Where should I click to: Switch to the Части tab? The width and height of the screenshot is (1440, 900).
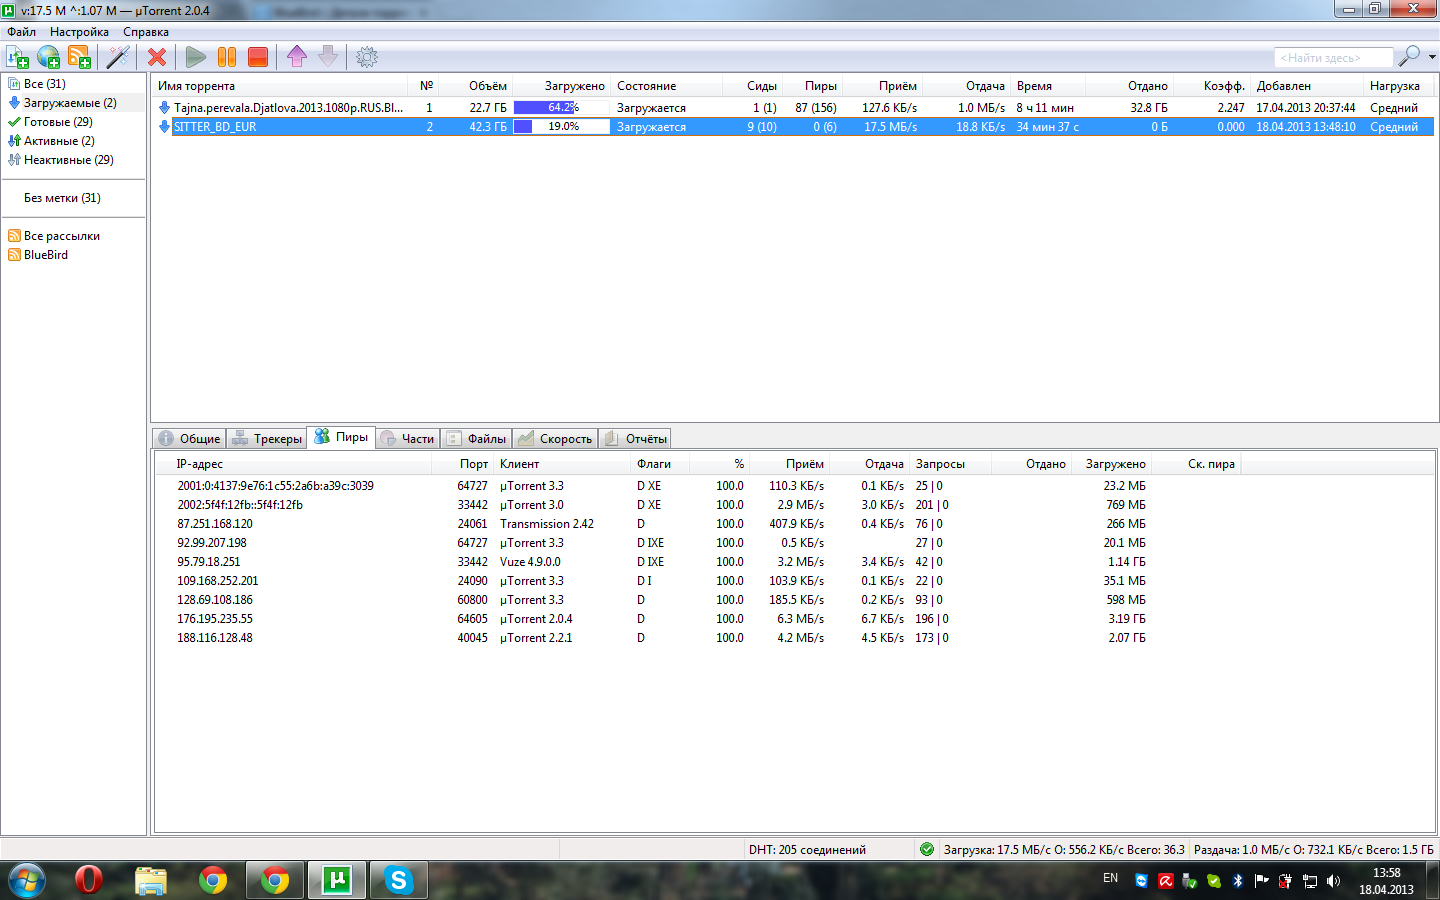(408, 439)
